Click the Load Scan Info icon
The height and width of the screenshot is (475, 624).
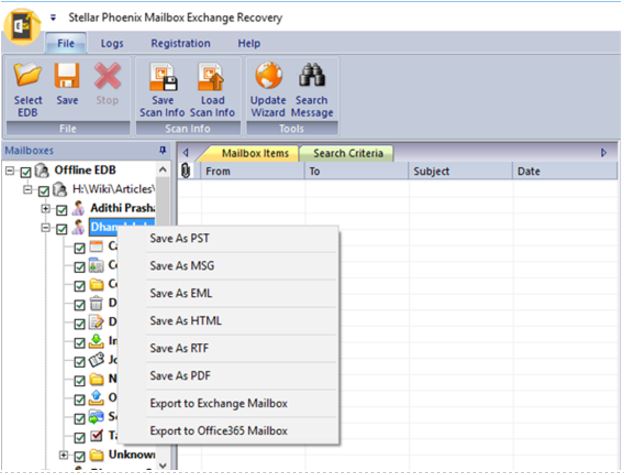point(212,77)
